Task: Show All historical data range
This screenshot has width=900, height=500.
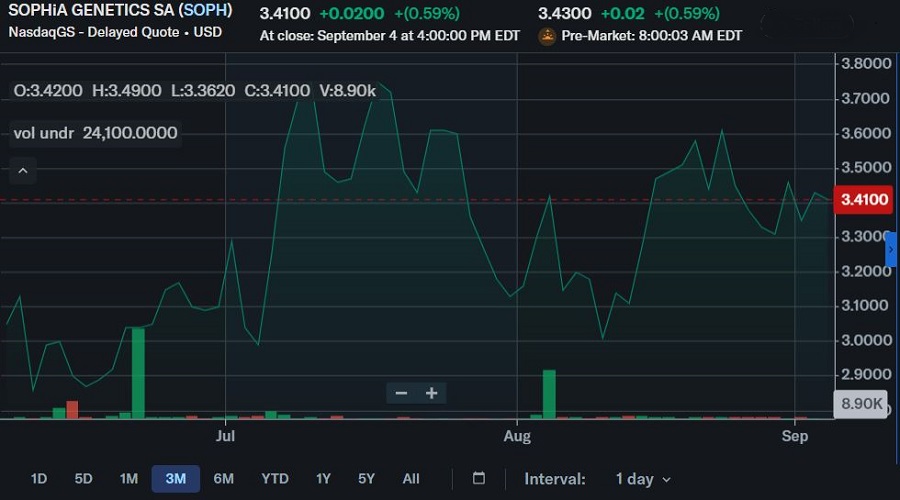Action: 411,479
